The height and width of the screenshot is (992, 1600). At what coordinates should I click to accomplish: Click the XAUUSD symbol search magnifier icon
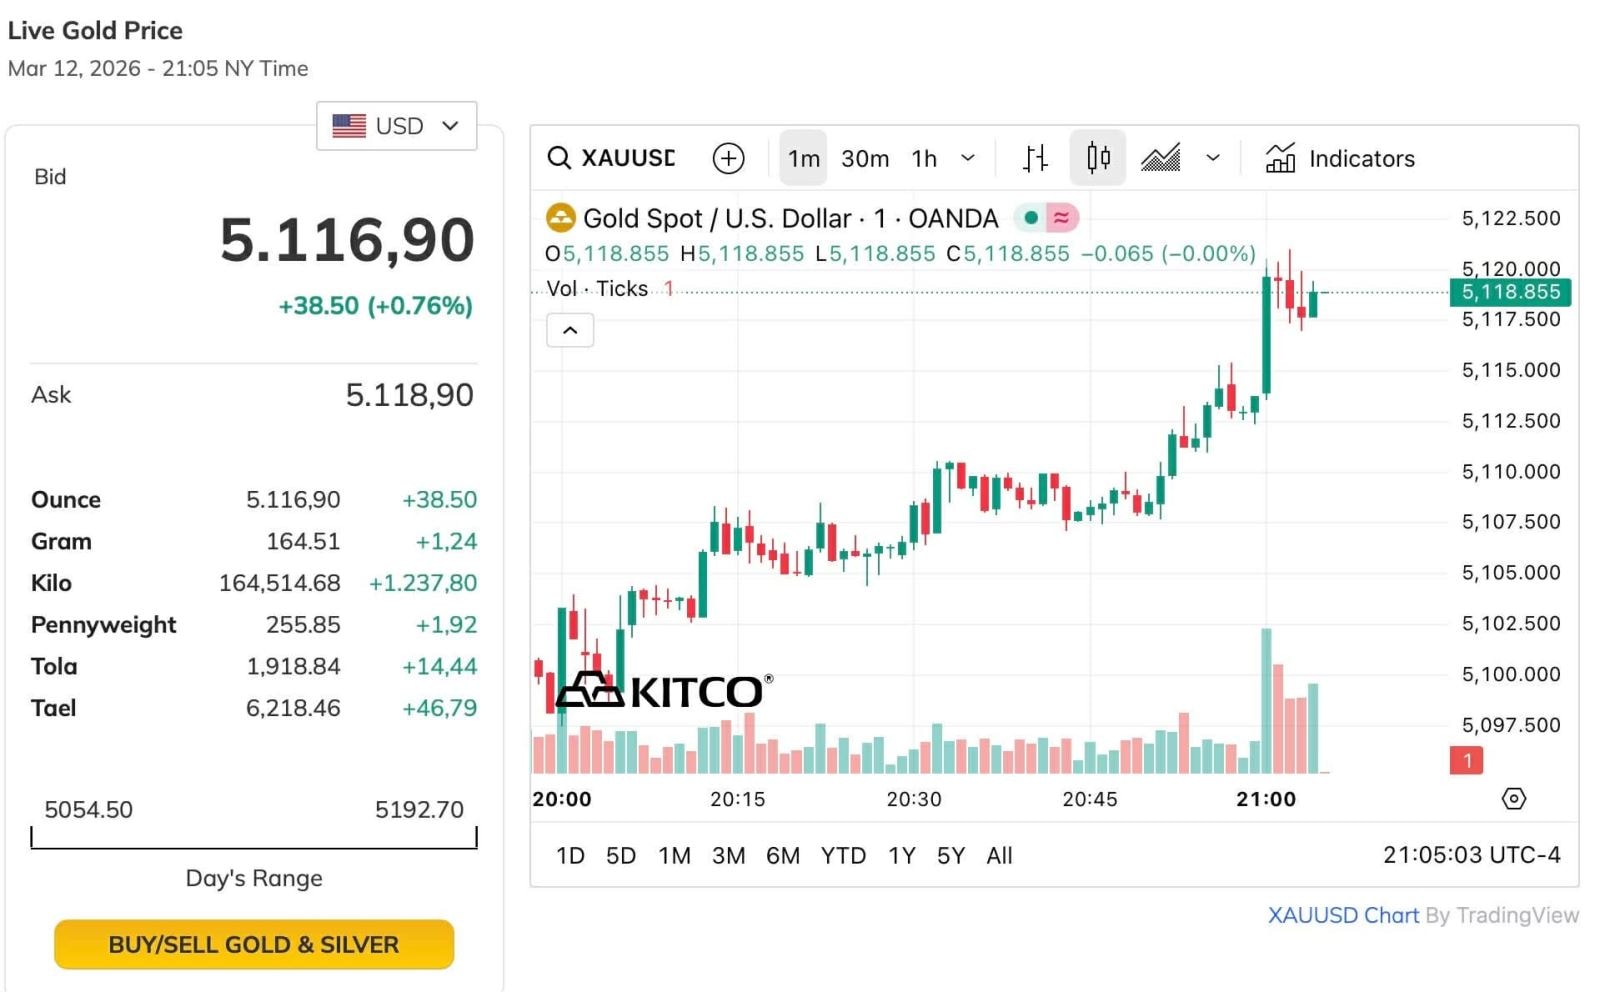[x=559, y=158]
